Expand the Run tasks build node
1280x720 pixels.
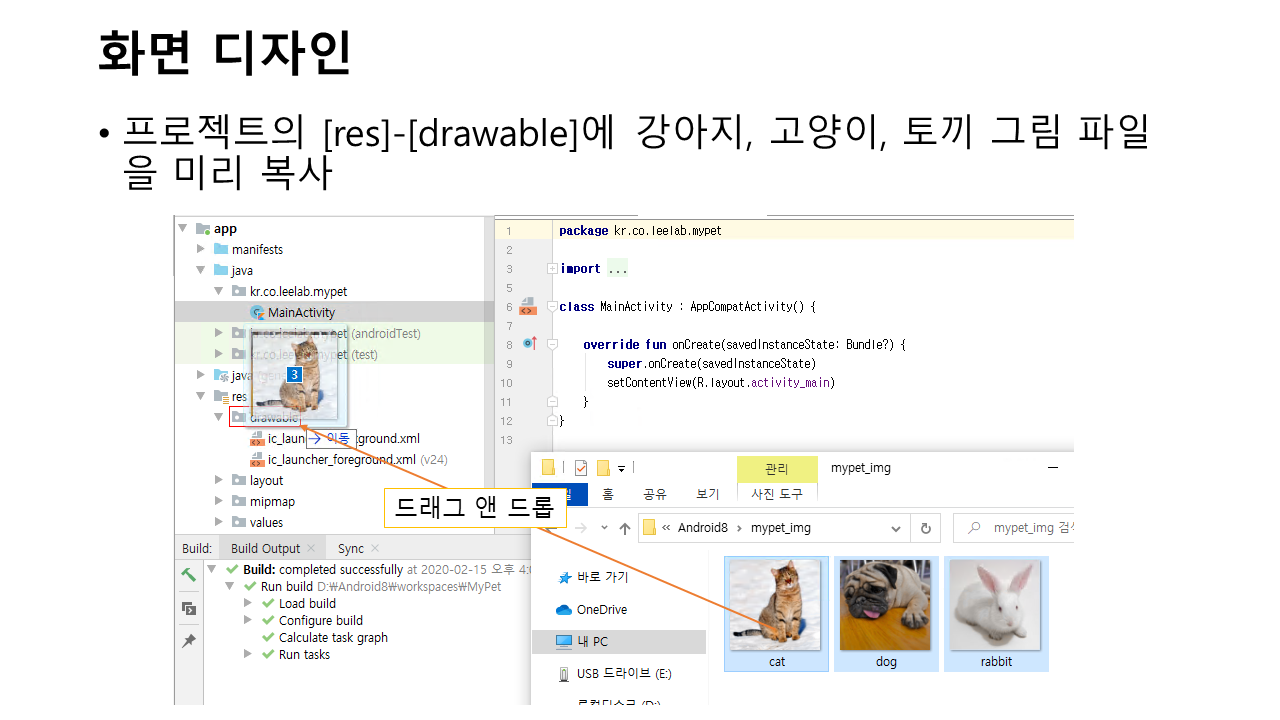[x=248, y=654]
